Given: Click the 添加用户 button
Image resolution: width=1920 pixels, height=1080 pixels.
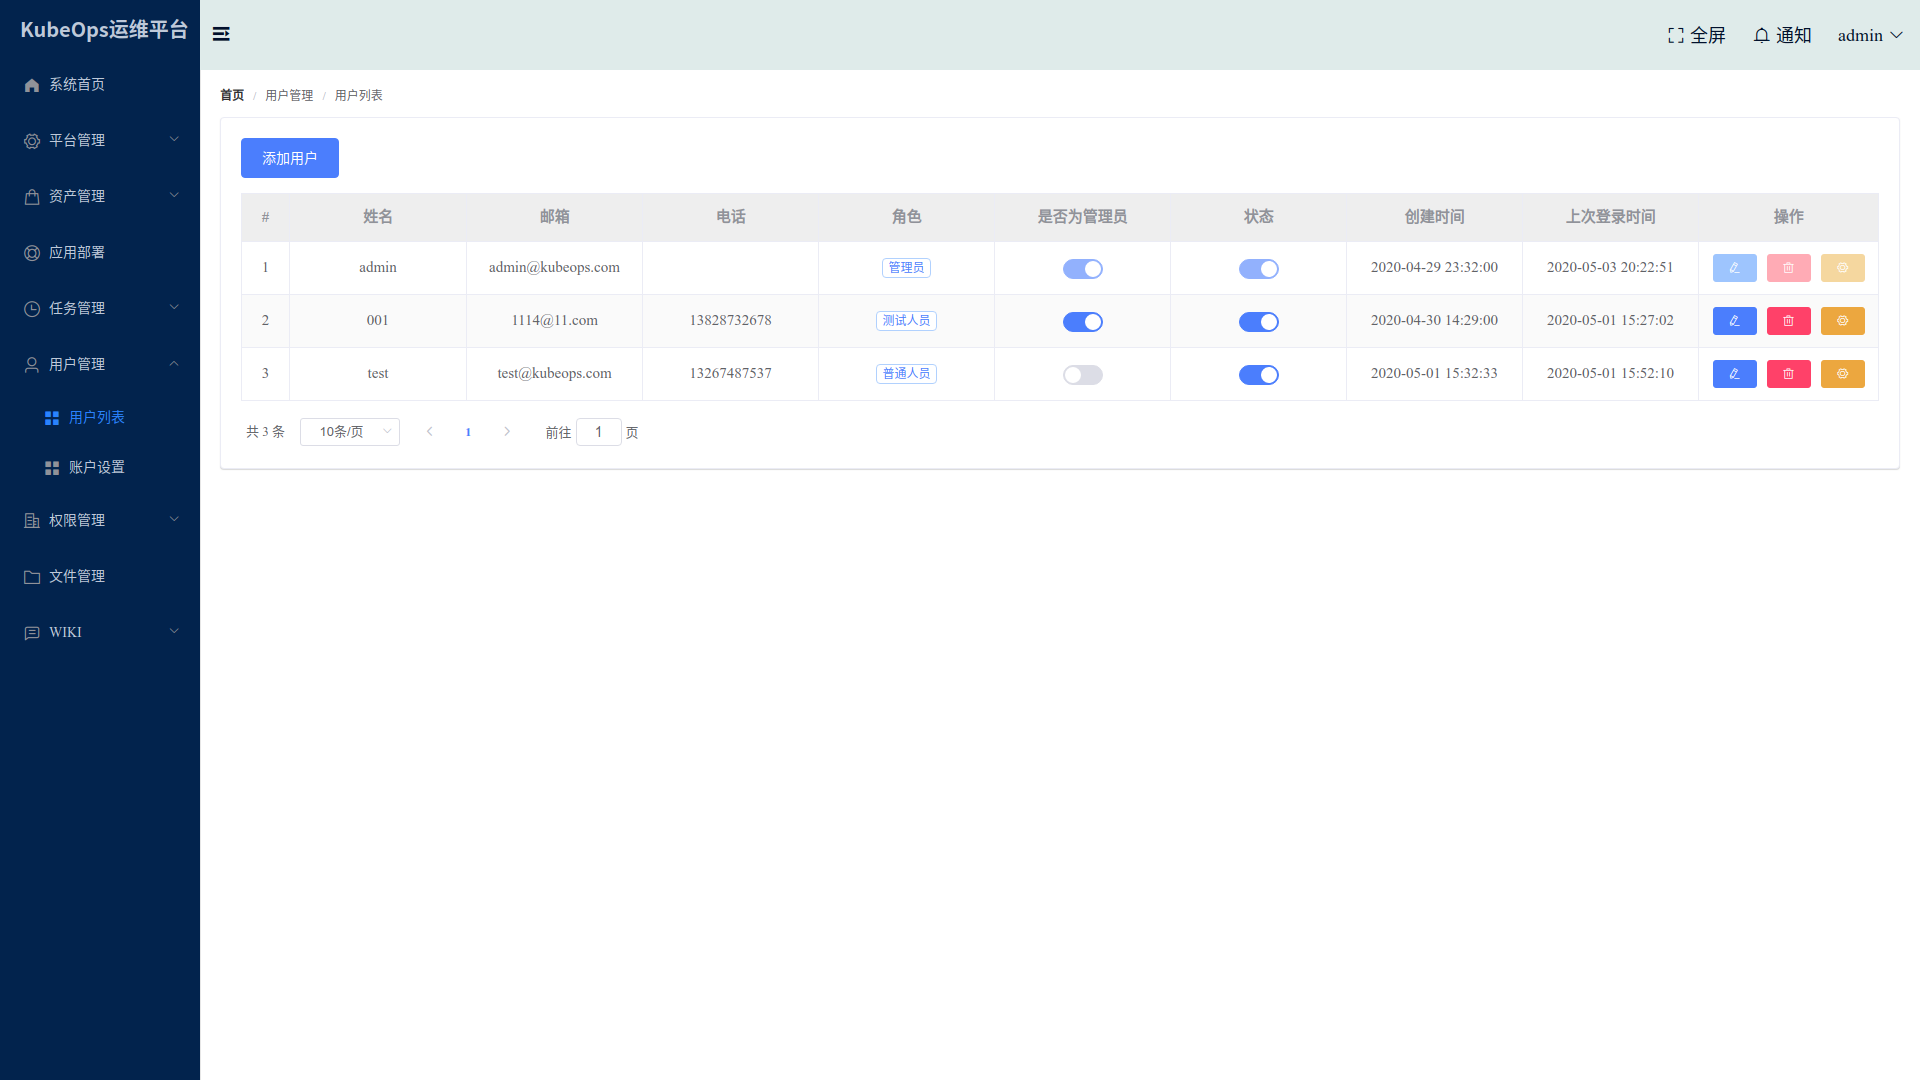Looking at the screenshot, I should (x=290, y=158).
